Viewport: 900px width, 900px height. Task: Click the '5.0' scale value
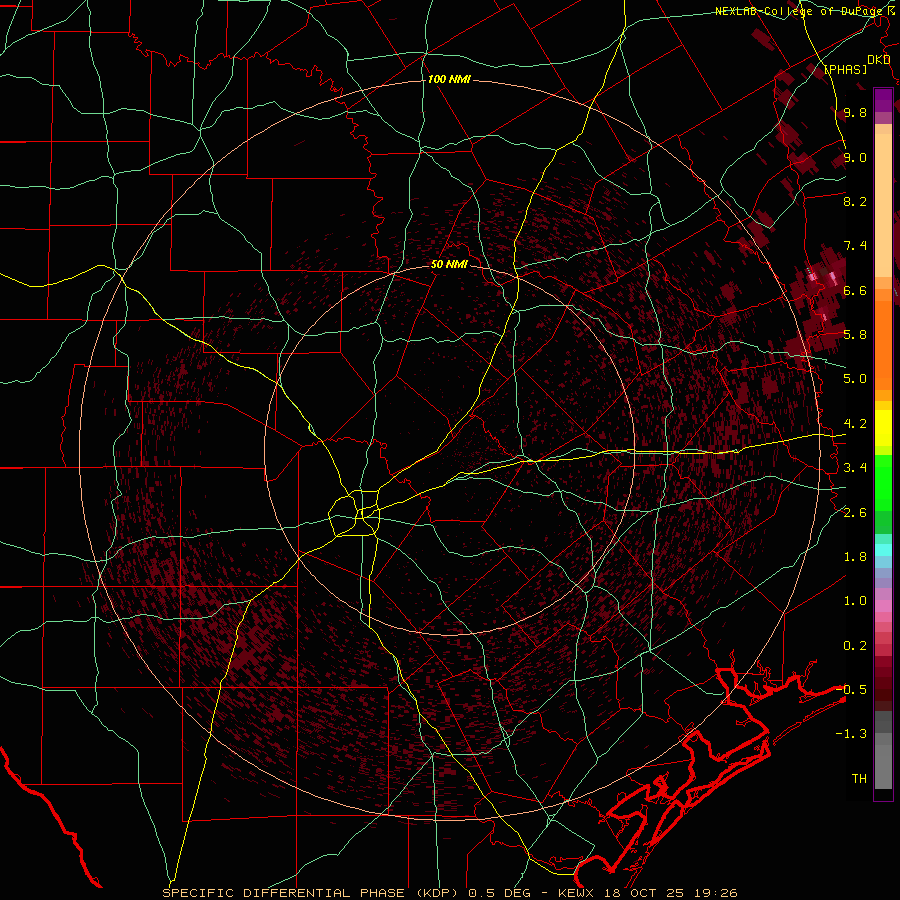pos(855,379)
